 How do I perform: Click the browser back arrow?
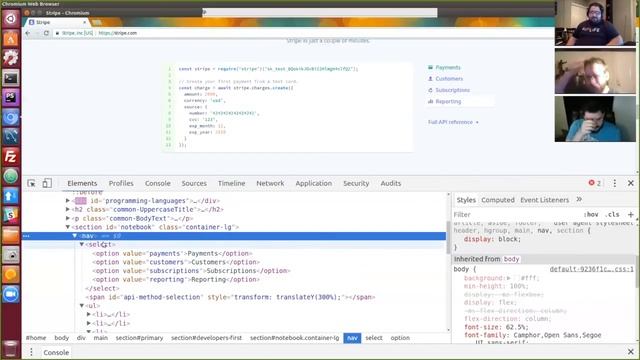click(28, 33)
